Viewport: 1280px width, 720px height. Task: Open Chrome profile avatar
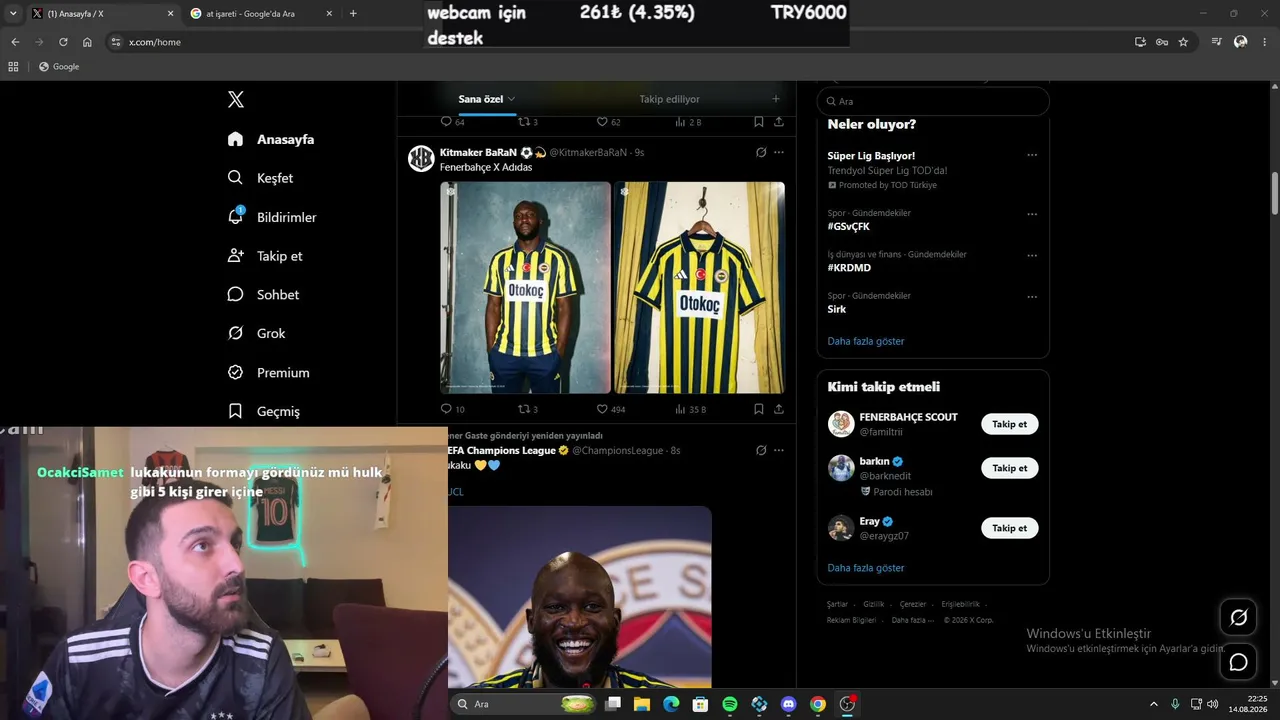[1241, 42]
